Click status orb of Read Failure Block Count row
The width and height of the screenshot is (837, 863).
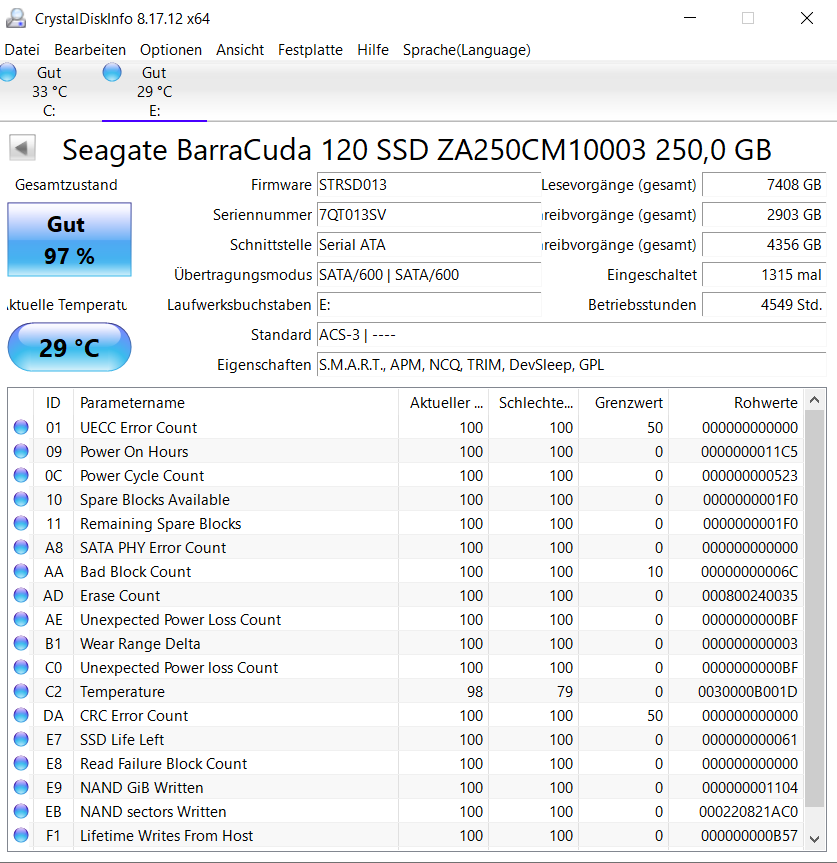pos(21,763)
